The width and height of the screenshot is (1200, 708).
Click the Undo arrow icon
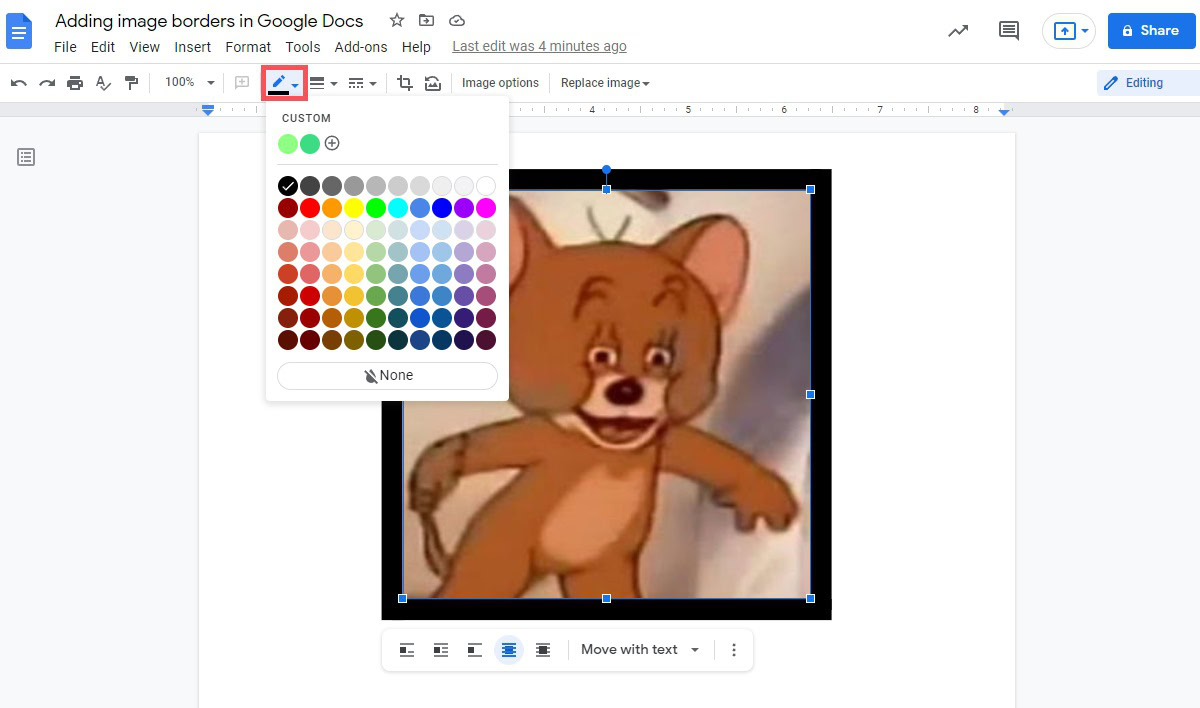[x=19, y=83]
